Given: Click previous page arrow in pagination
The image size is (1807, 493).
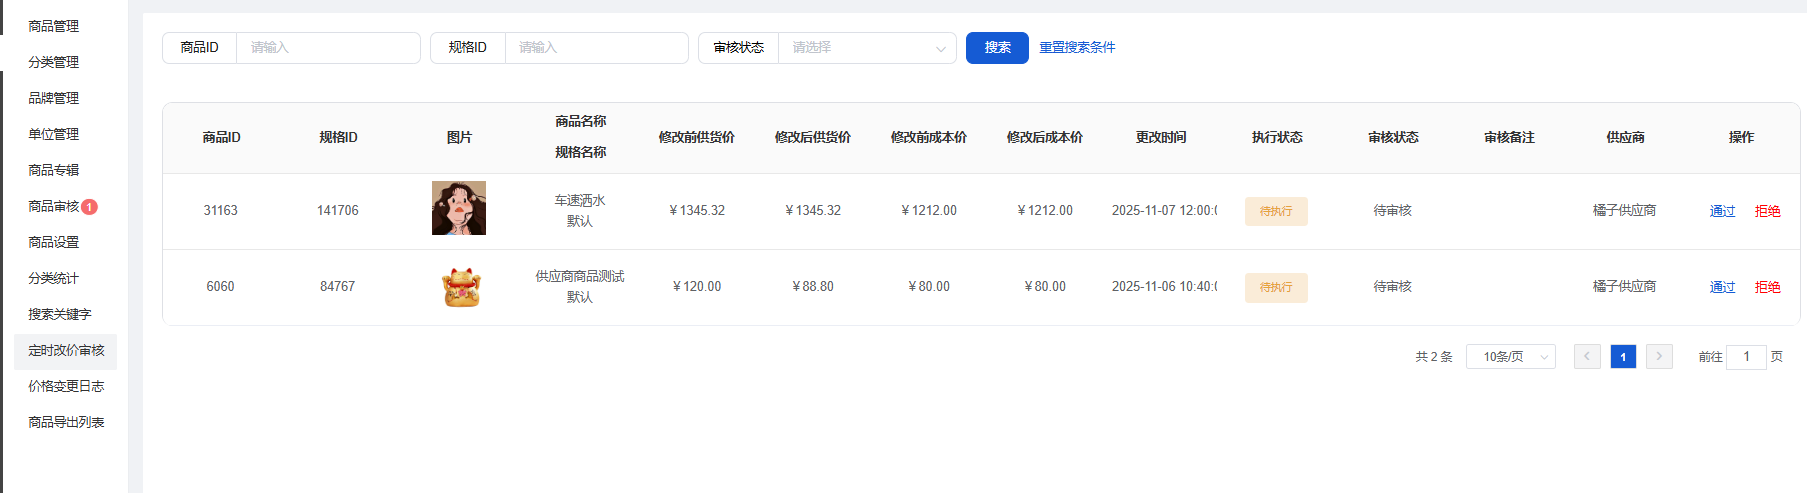Looking at the screenshot, I should click(1586, 357).
